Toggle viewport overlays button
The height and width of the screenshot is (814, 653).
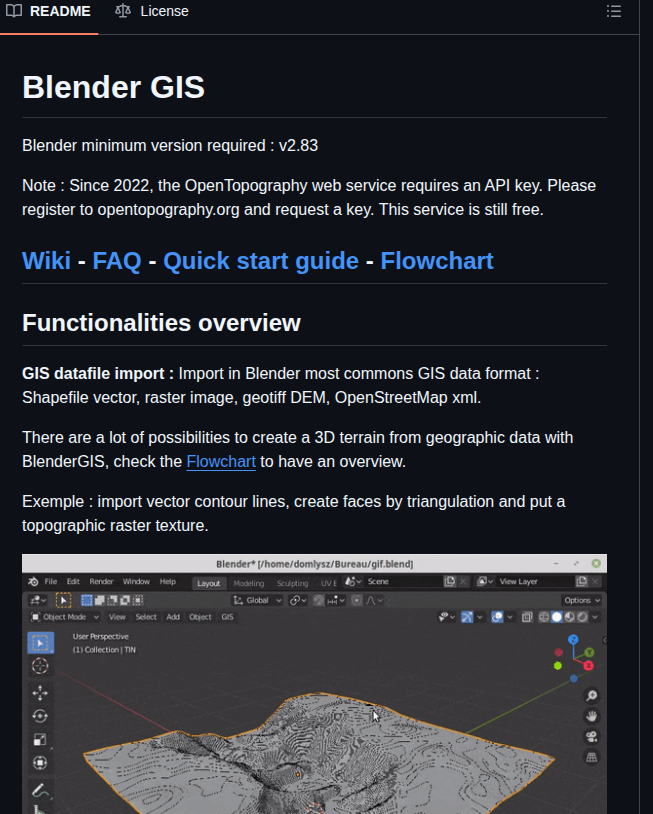497,617
